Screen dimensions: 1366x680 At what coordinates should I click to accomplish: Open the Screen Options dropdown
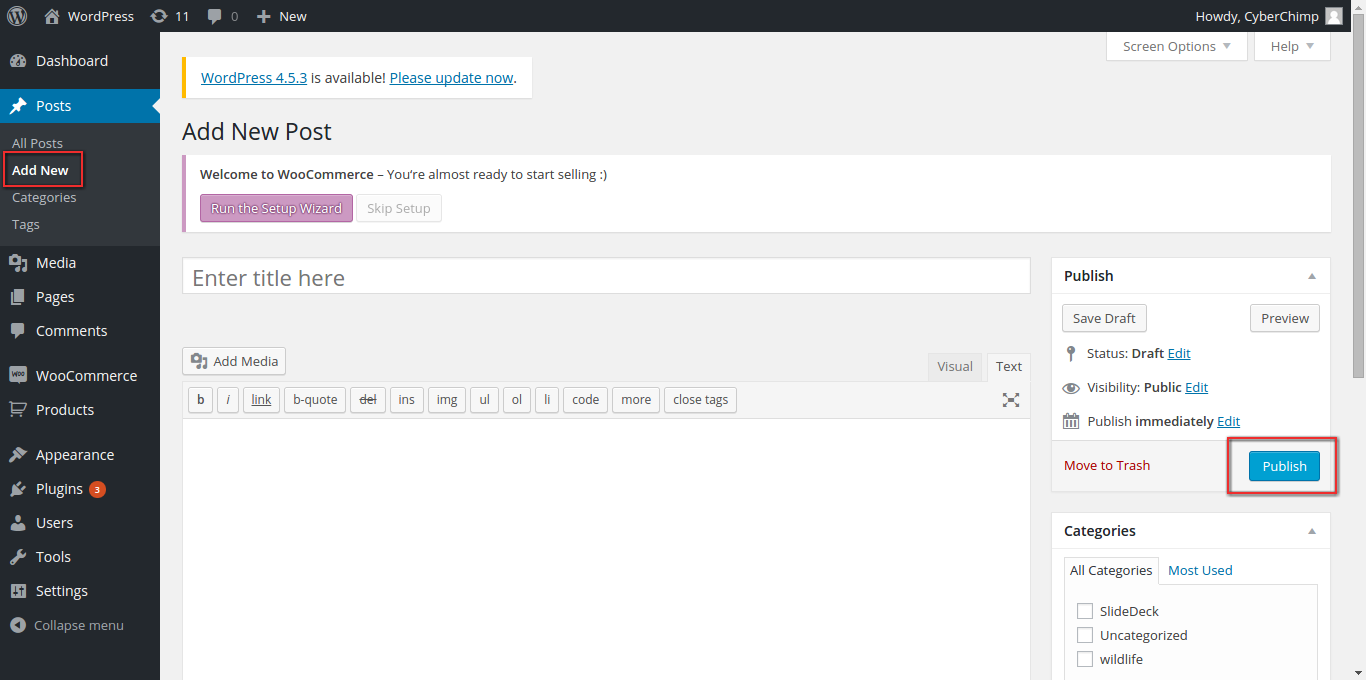point(1177,46)
